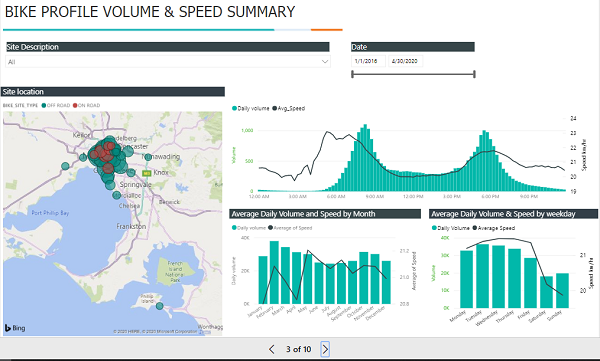Select the 'All' site description field
Viewport: 600px width, 361px height.
tap(168, 62)
